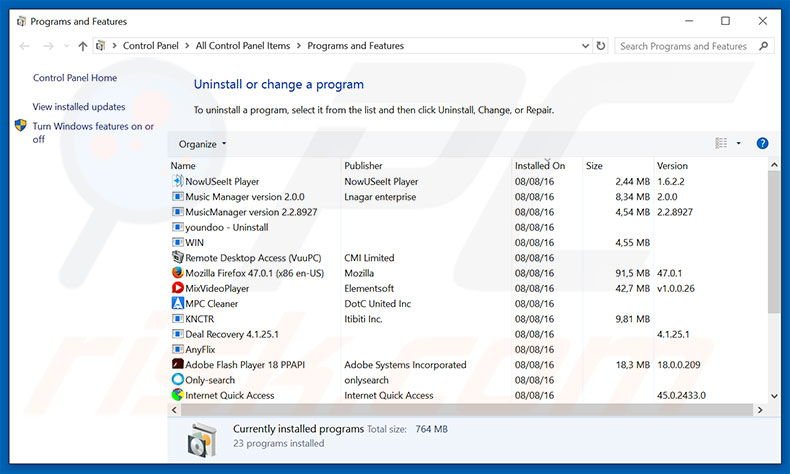The width and height of the screenshot is (790, 474).
Task: Click the WIN program icon
Action: coord(177,242)
